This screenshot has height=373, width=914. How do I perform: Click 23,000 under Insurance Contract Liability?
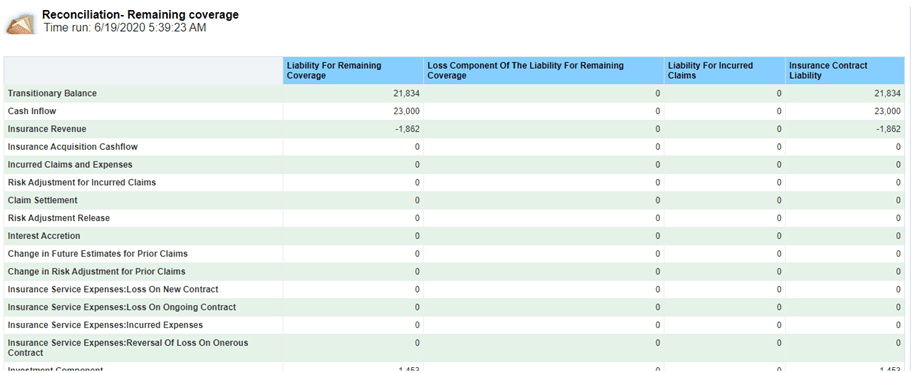click(888, 111)
